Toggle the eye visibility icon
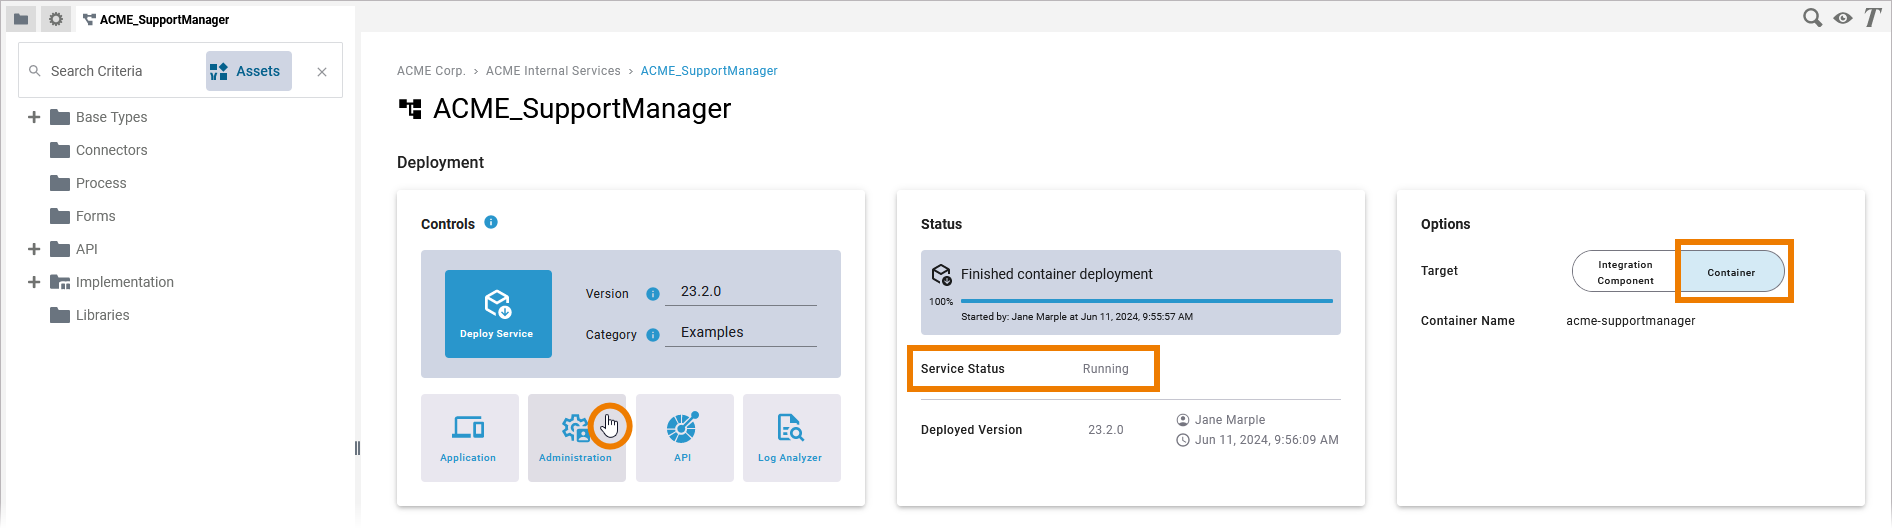 pos(1842,18)
